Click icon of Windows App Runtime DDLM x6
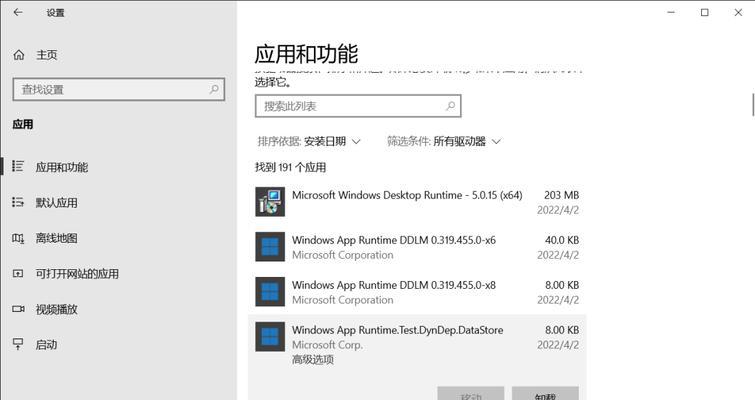Viewport: 755px width, 400px height. point(270,247)
